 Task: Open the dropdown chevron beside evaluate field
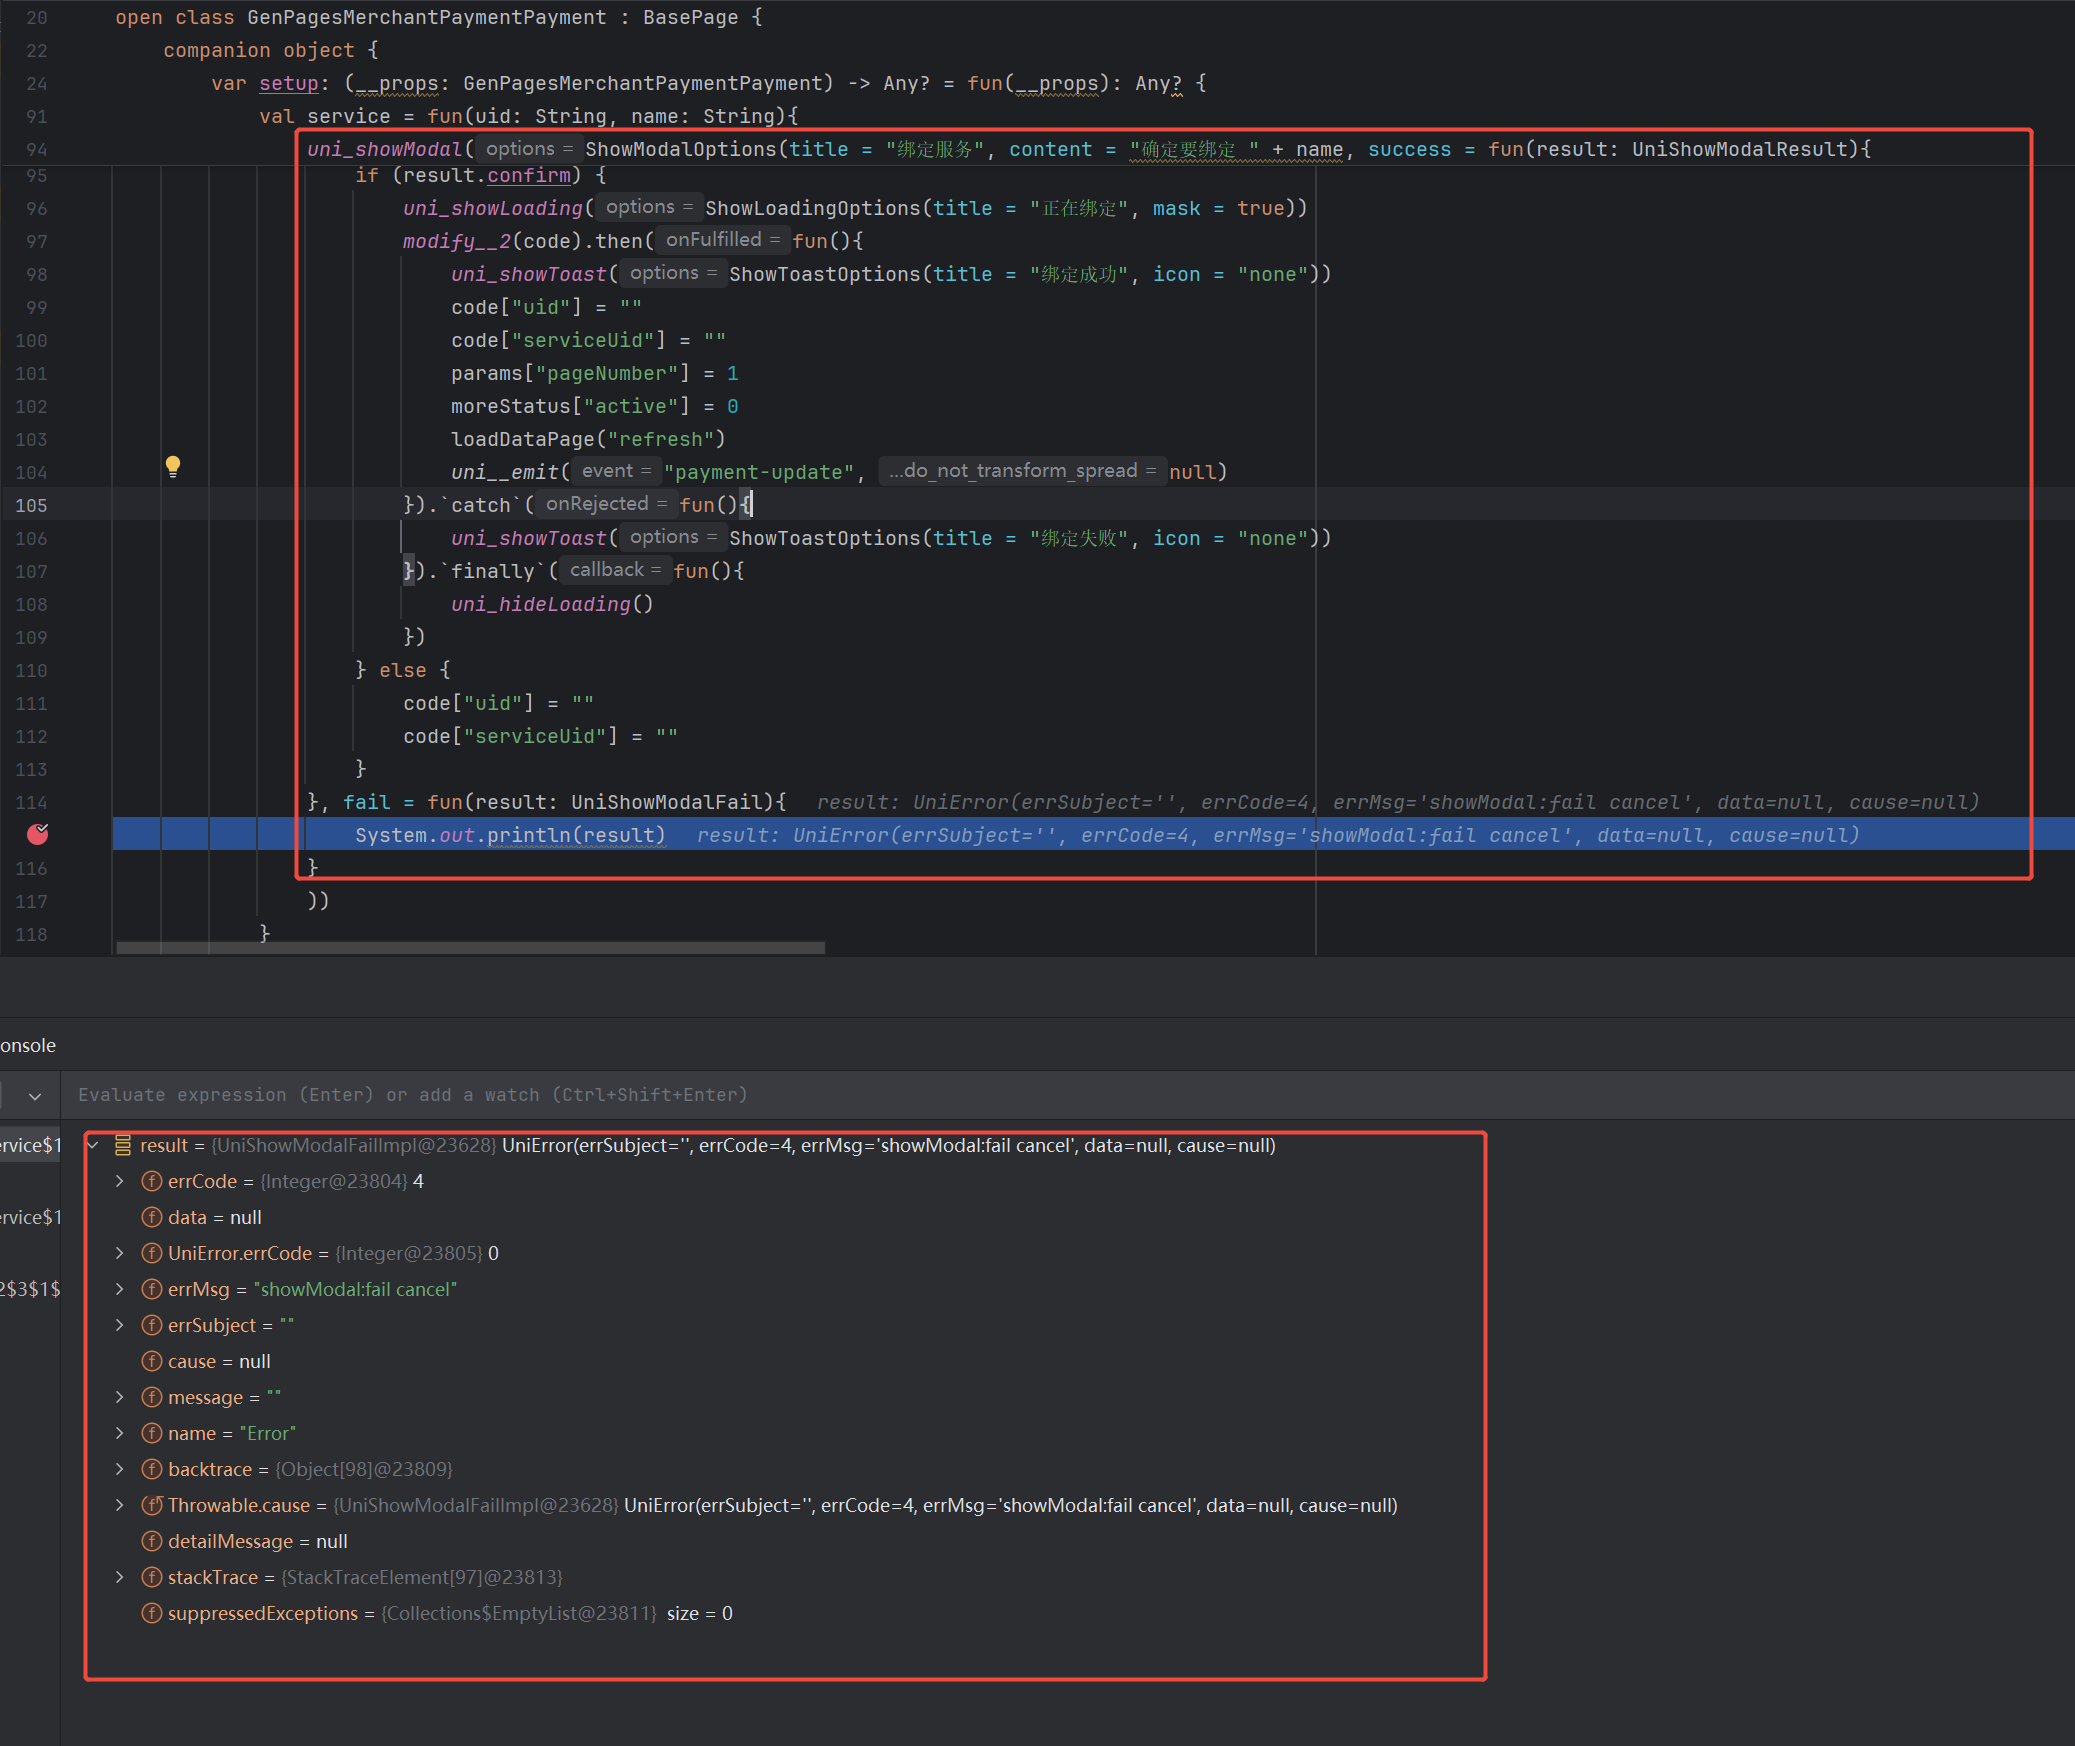tap(35, 1096)
